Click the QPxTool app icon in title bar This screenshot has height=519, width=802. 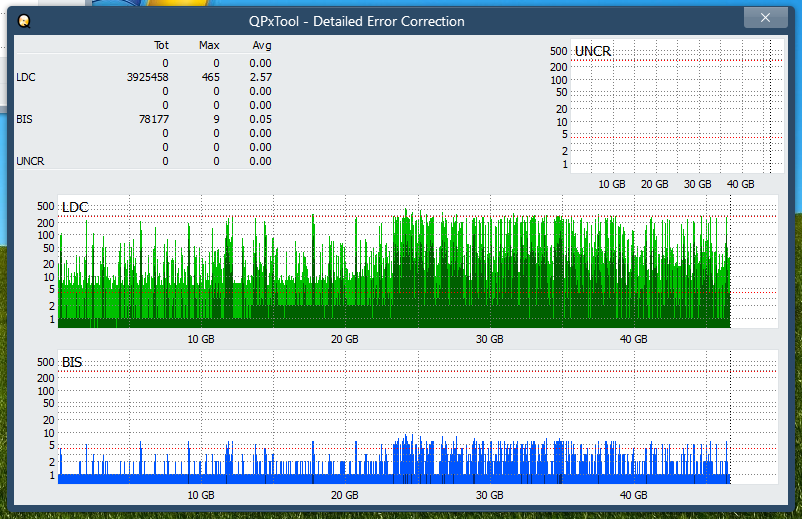24,21
